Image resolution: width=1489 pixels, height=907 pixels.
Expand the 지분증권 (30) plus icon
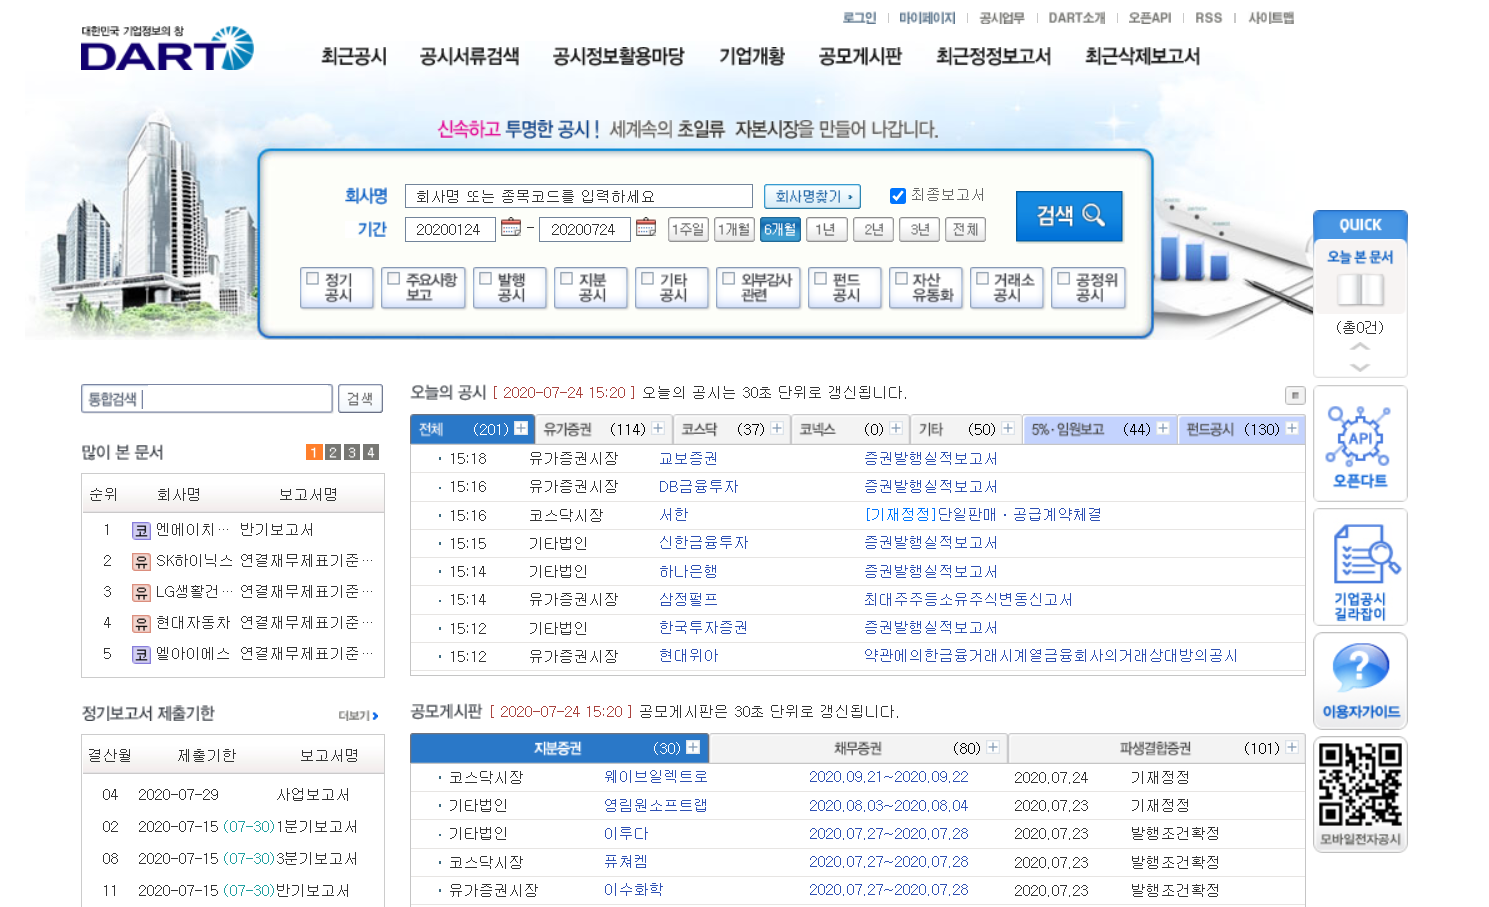[693, 747]
